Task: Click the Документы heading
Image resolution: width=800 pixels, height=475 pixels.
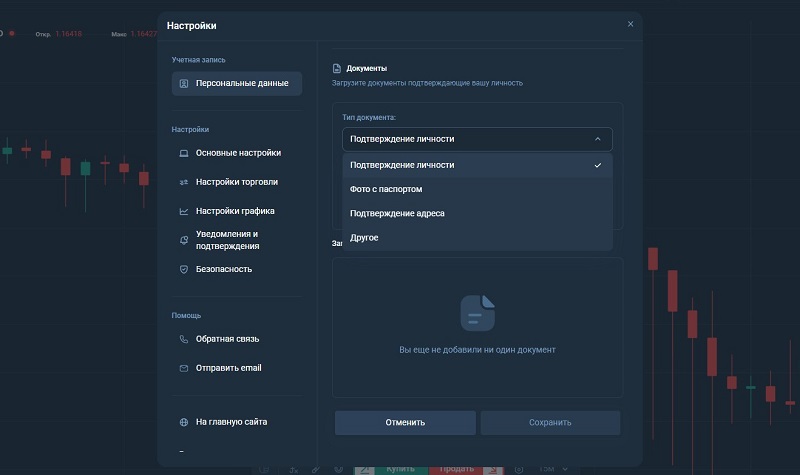Action: coord(366,68)
